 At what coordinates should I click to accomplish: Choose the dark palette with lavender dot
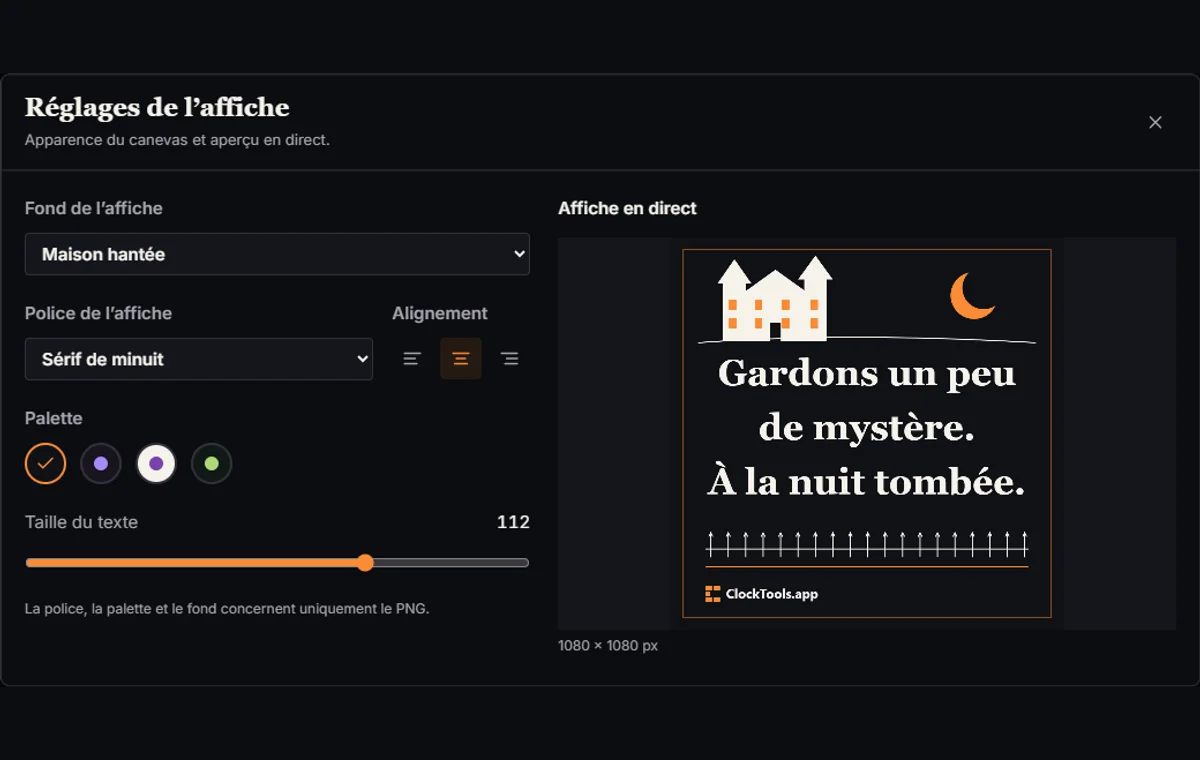101,463
